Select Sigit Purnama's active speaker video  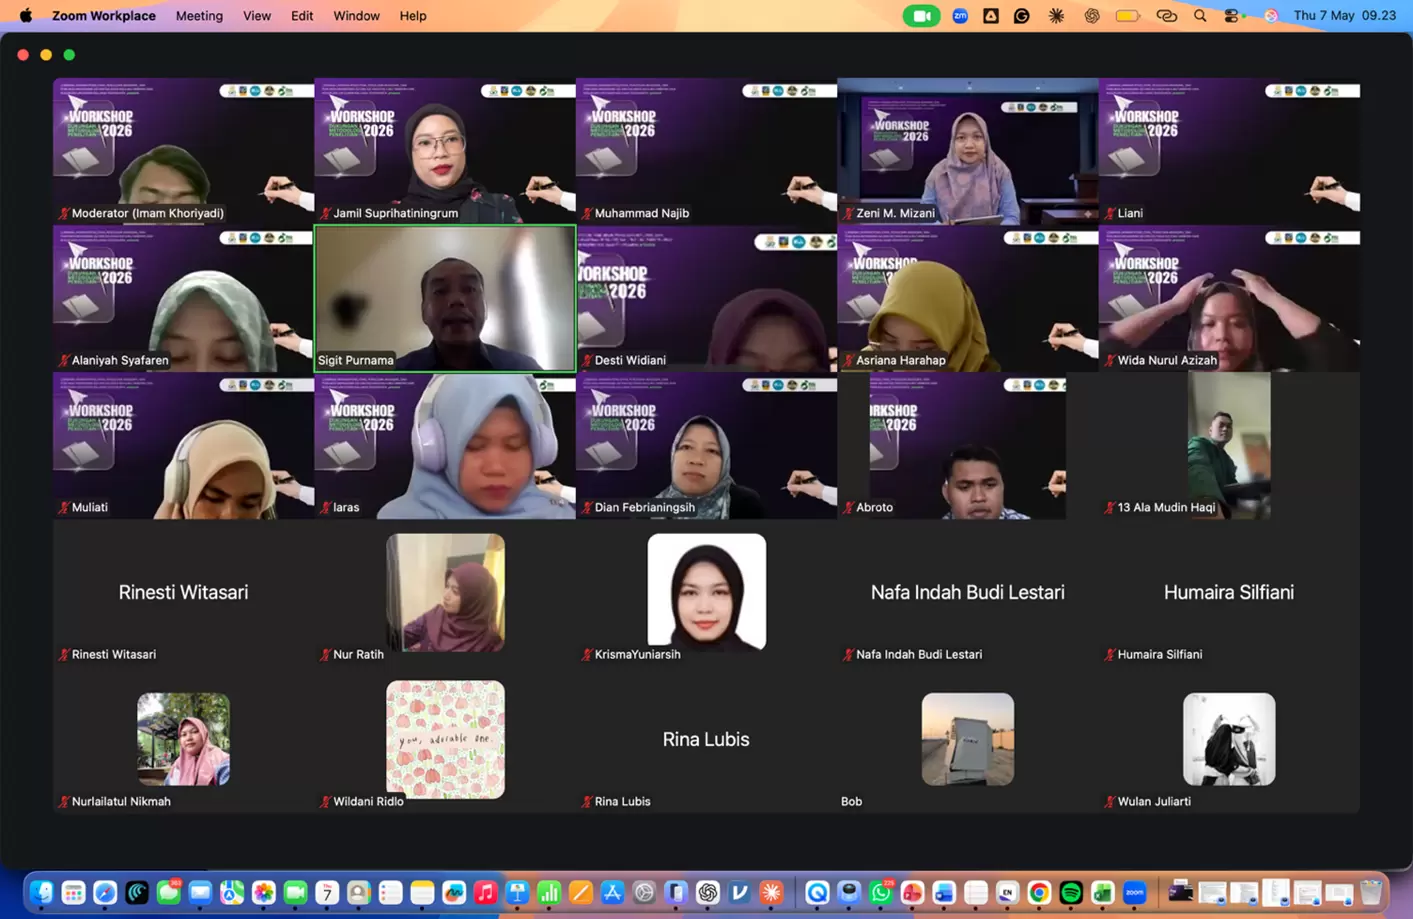(445, 298)
